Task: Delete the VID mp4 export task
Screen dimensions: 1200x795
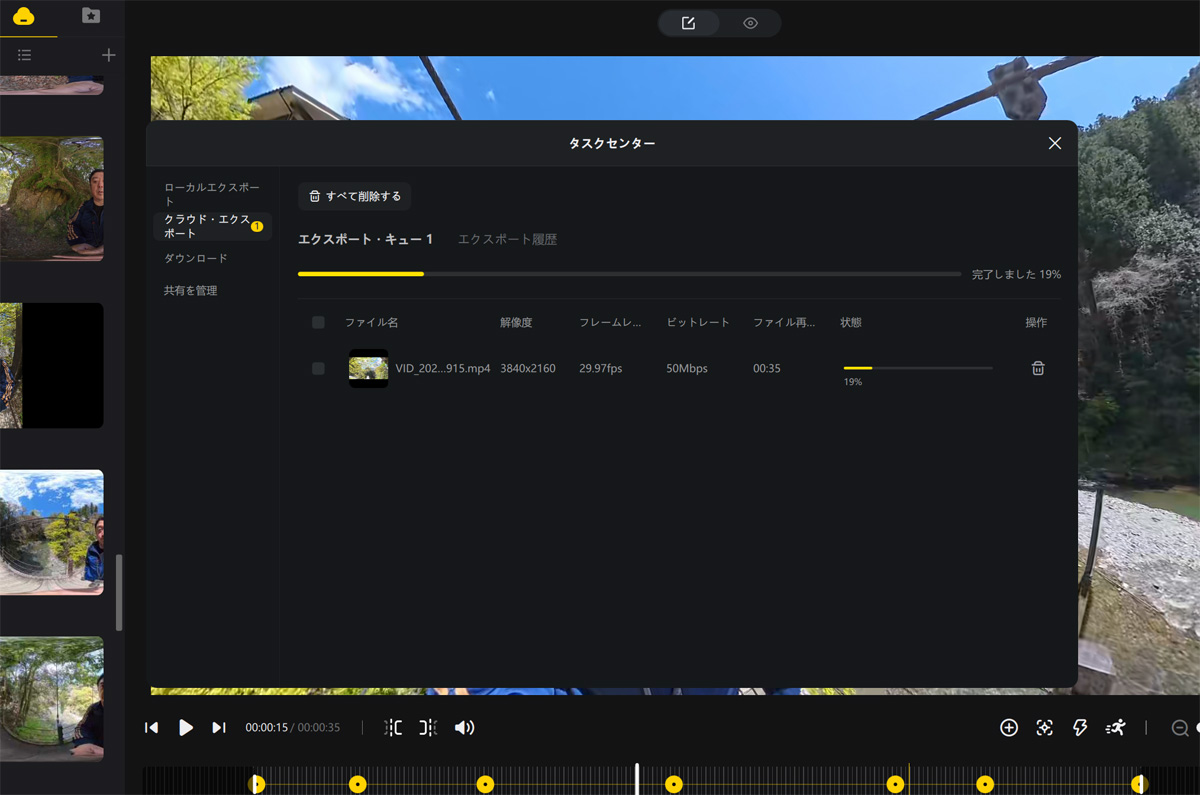Action: click(x=1038, y=369)
